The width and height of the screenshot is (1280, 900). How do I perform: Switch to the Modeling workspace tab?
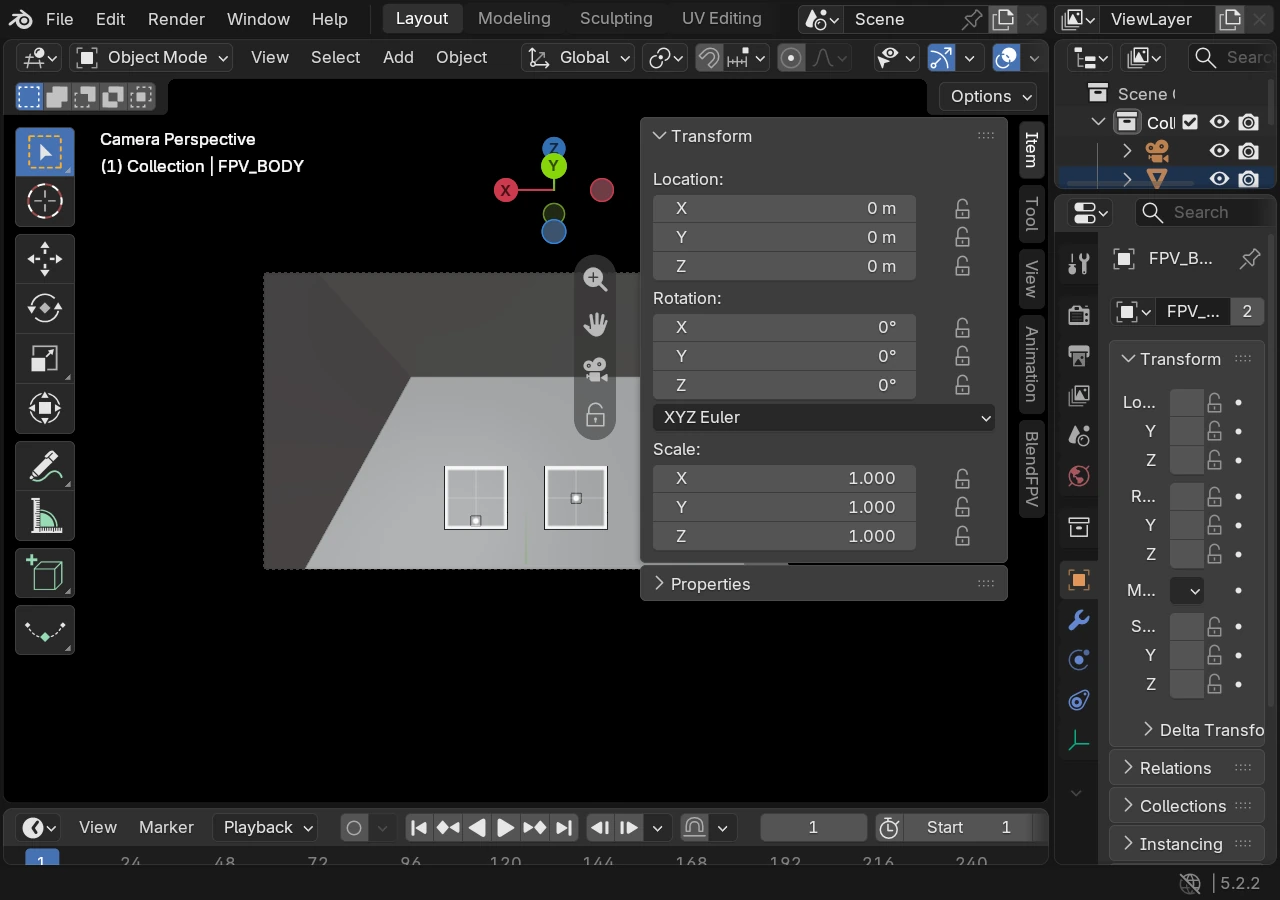[514, 18]
